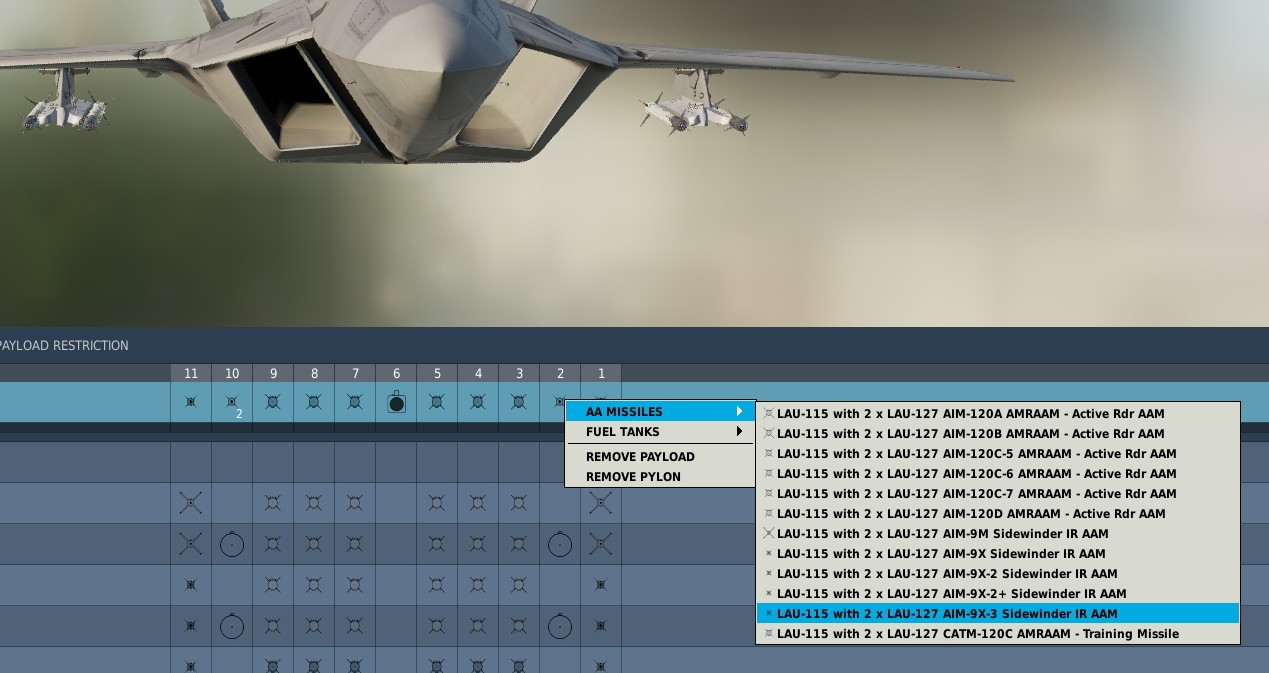Select the AIM-9X Sidewinder IR AAM entry
The width and height of the screenshot is (1269, 673).
(x=997, y=554)
